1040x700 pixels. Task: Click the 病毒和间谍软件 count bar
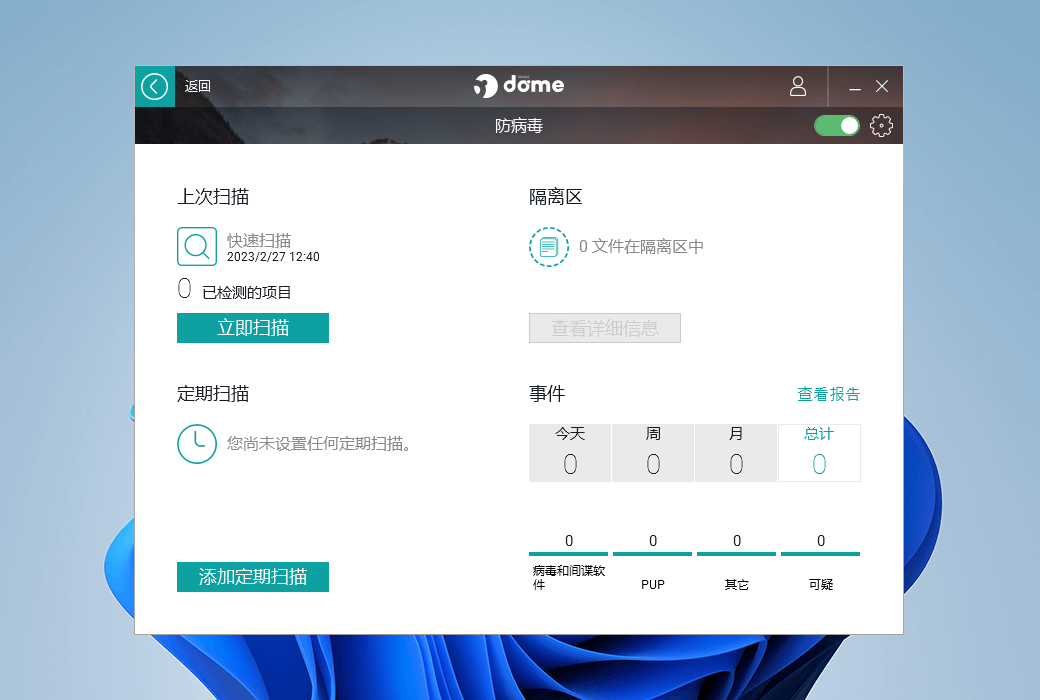tap(569, 552)
